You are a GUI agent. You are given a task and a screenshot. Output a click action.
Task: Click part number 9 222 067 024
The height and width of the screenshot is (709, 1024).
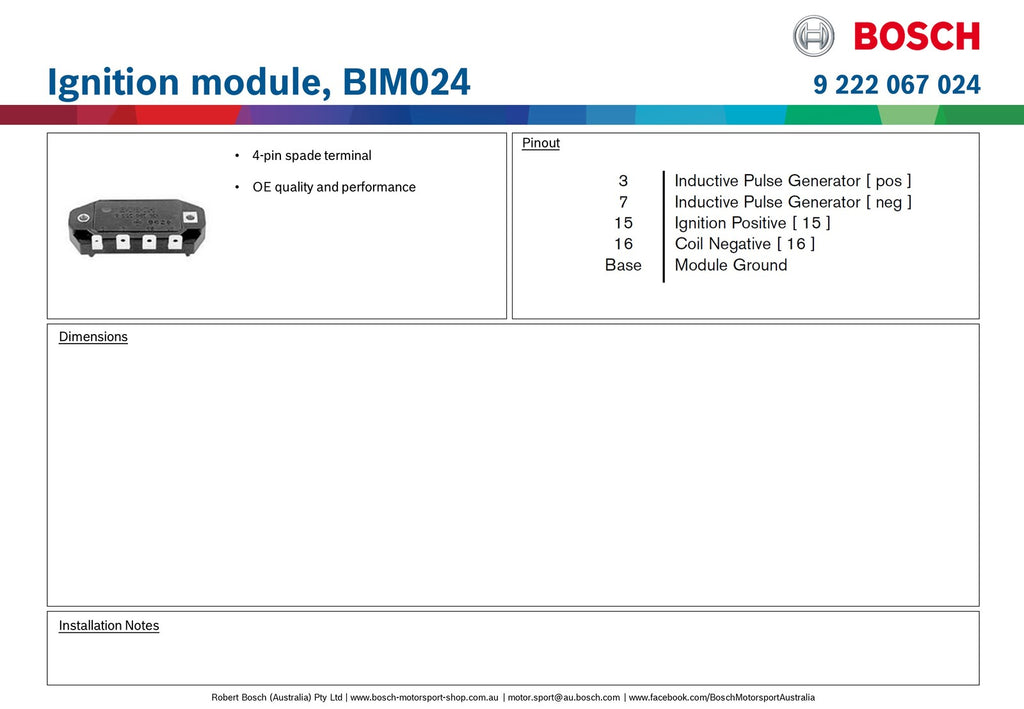tap(897, 85)
